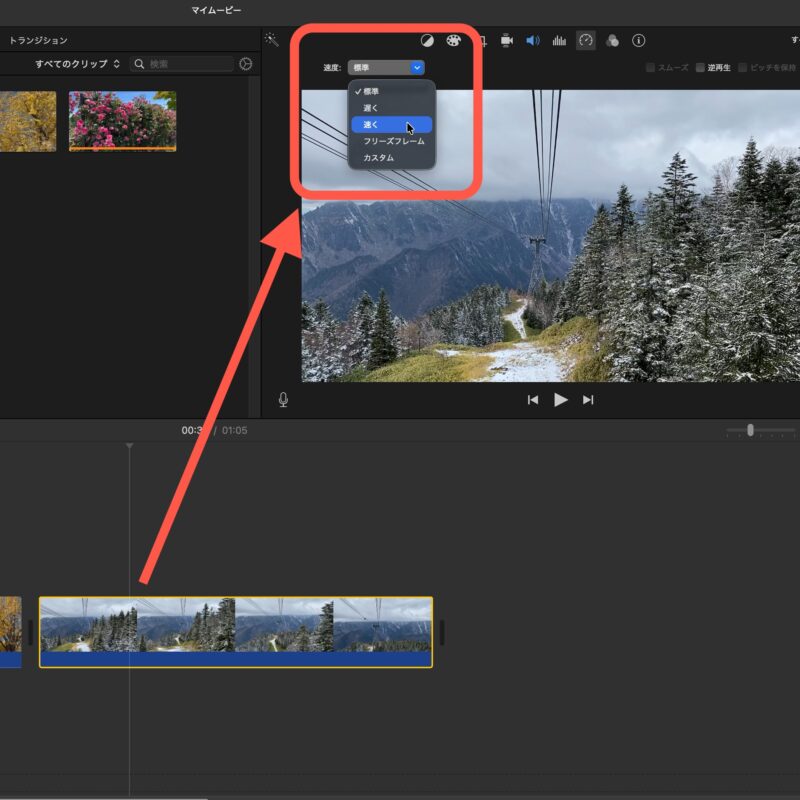Viewport: 800px width, 800px height.
Task: Open the clip information icon
Action: (x=638, y=41)
